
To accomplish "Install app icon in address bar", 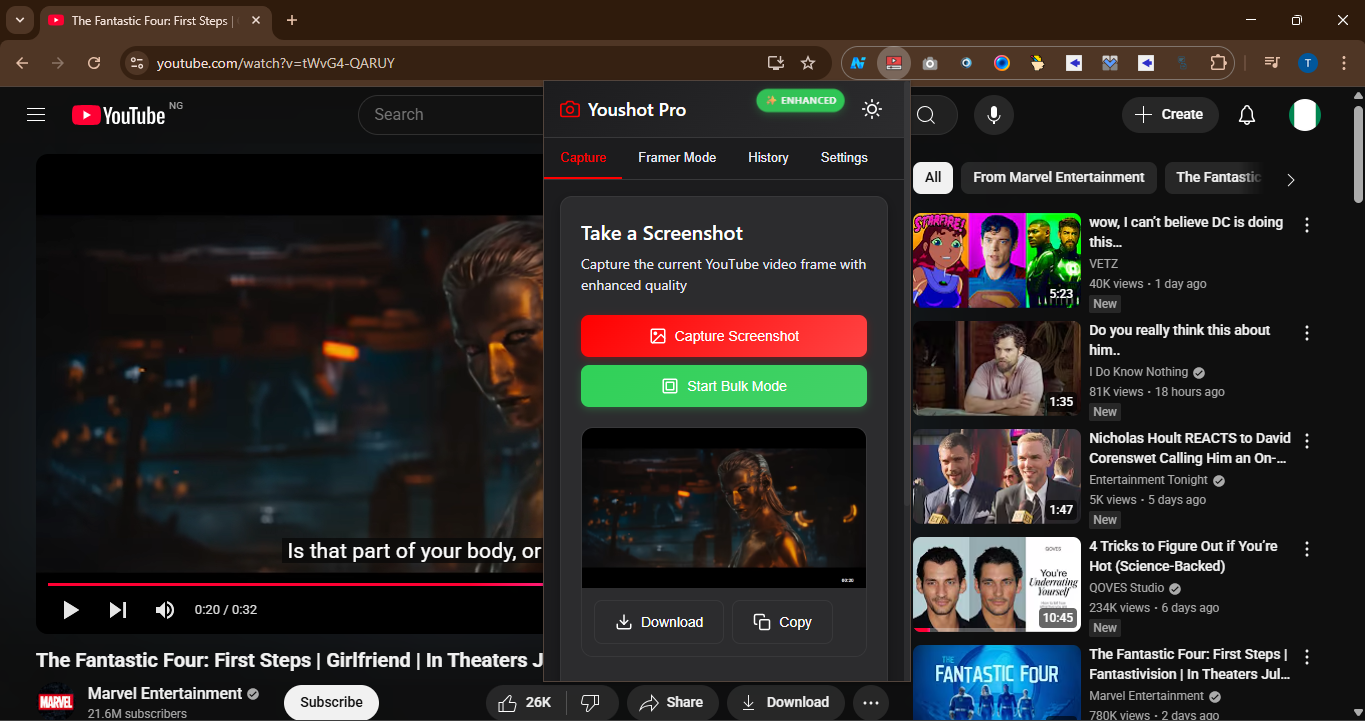I will 776,63.
